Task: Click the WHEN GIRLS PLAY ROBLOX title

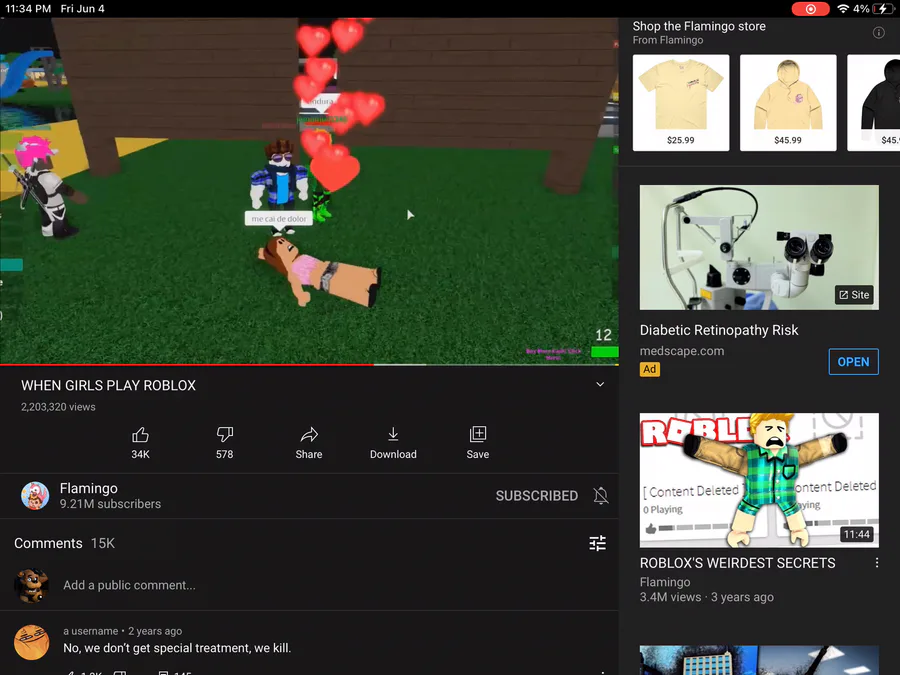Action: (x=108, y=385)
